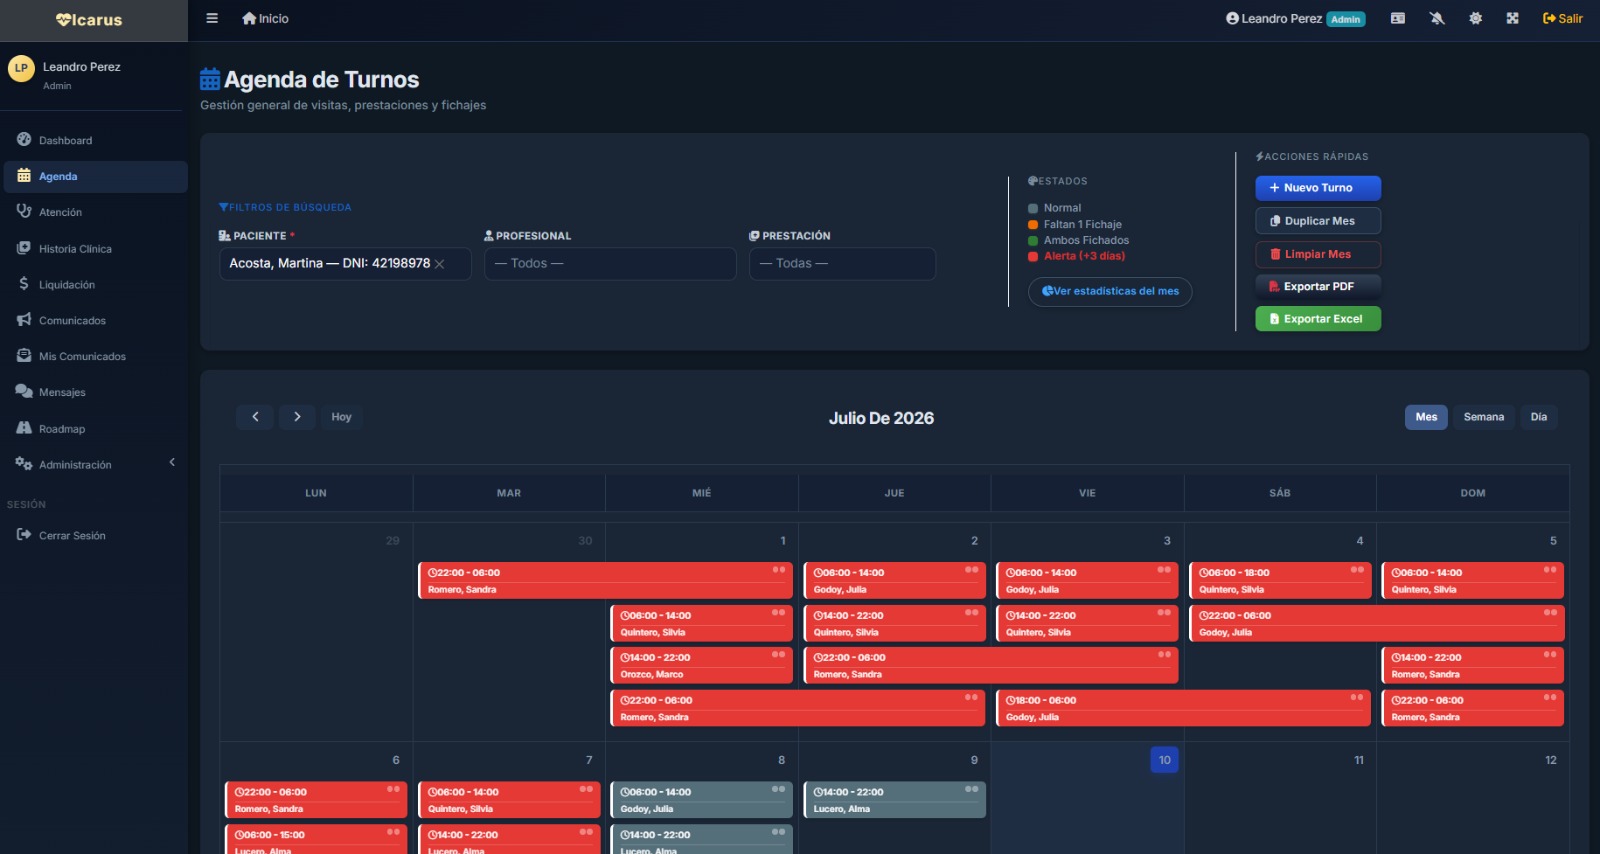The image size is (1600, 854).
Task: Click the Limpiar Mes button
Action: tap(1318, 254)
